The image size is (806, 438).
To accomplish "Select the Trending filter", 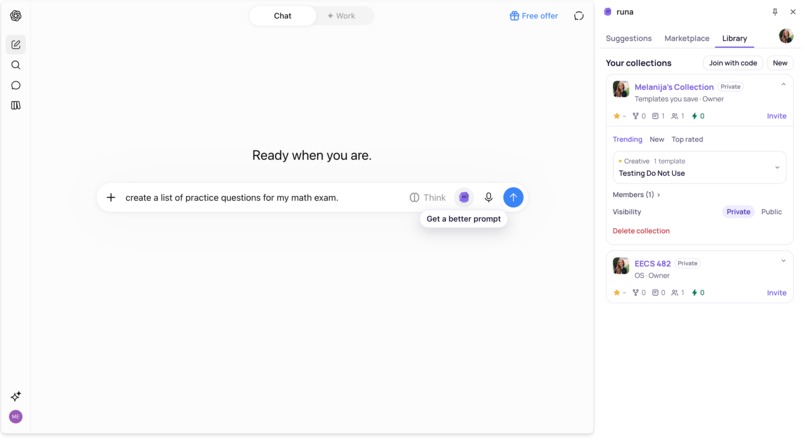I will tap(627, 139).
